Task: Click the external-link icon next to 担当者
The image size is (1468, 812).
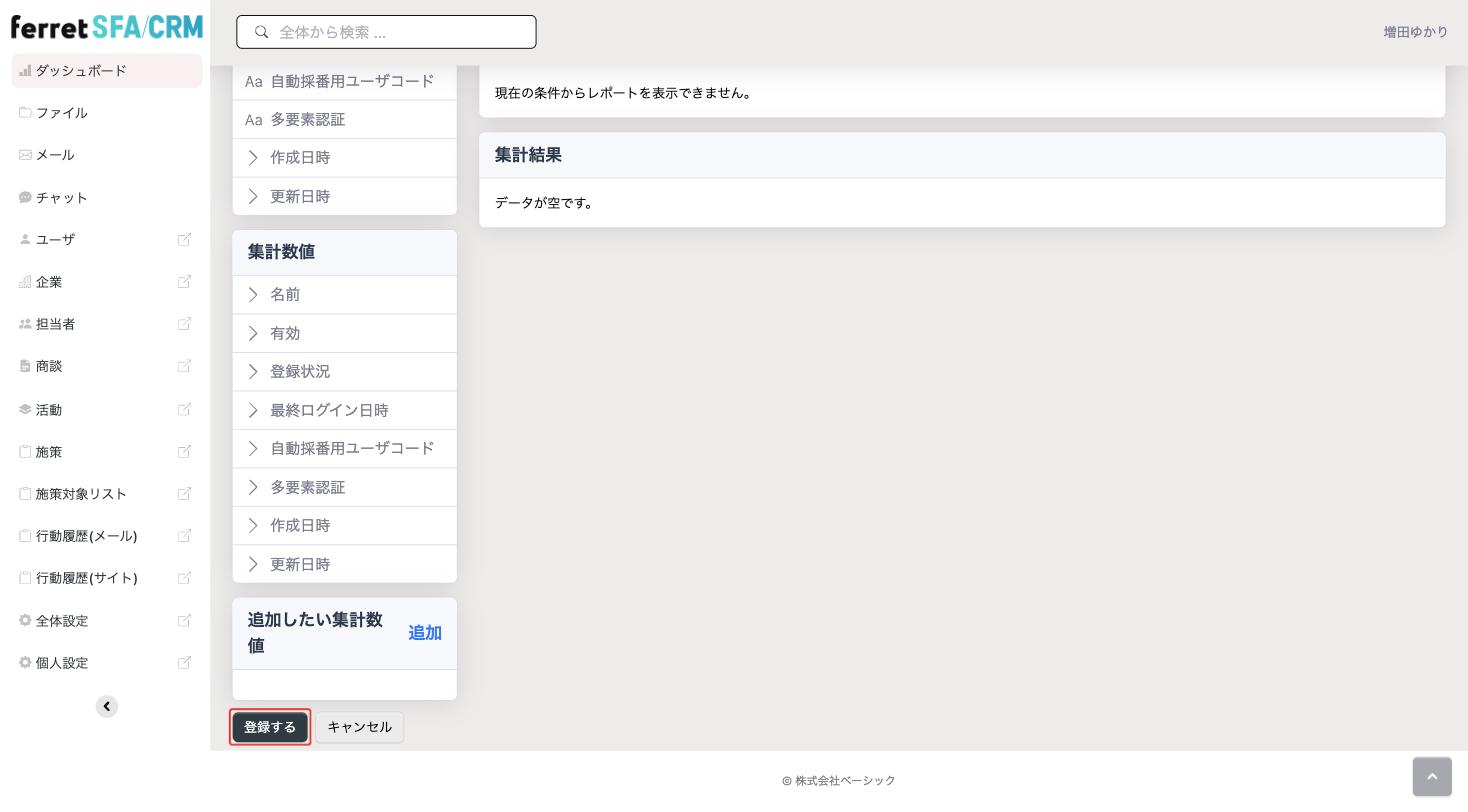Action: click(x=184, y=324)
